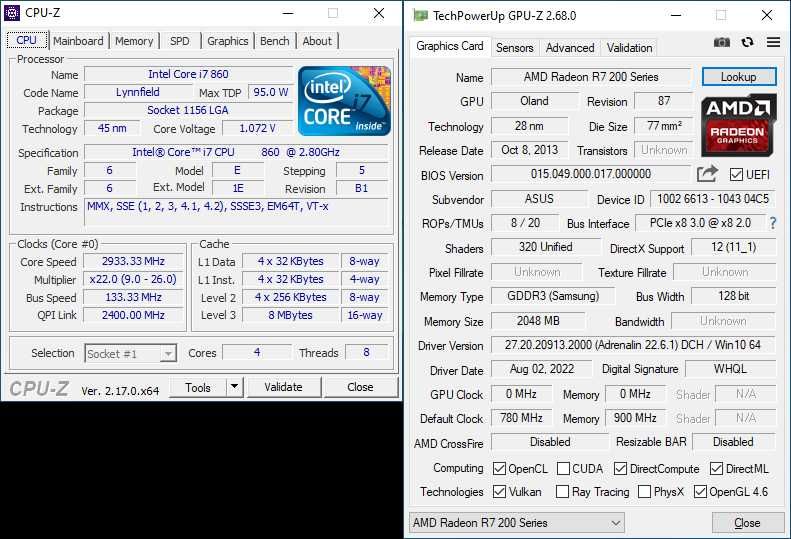Switch to the Sensors tab in GPU-Z

514,48
